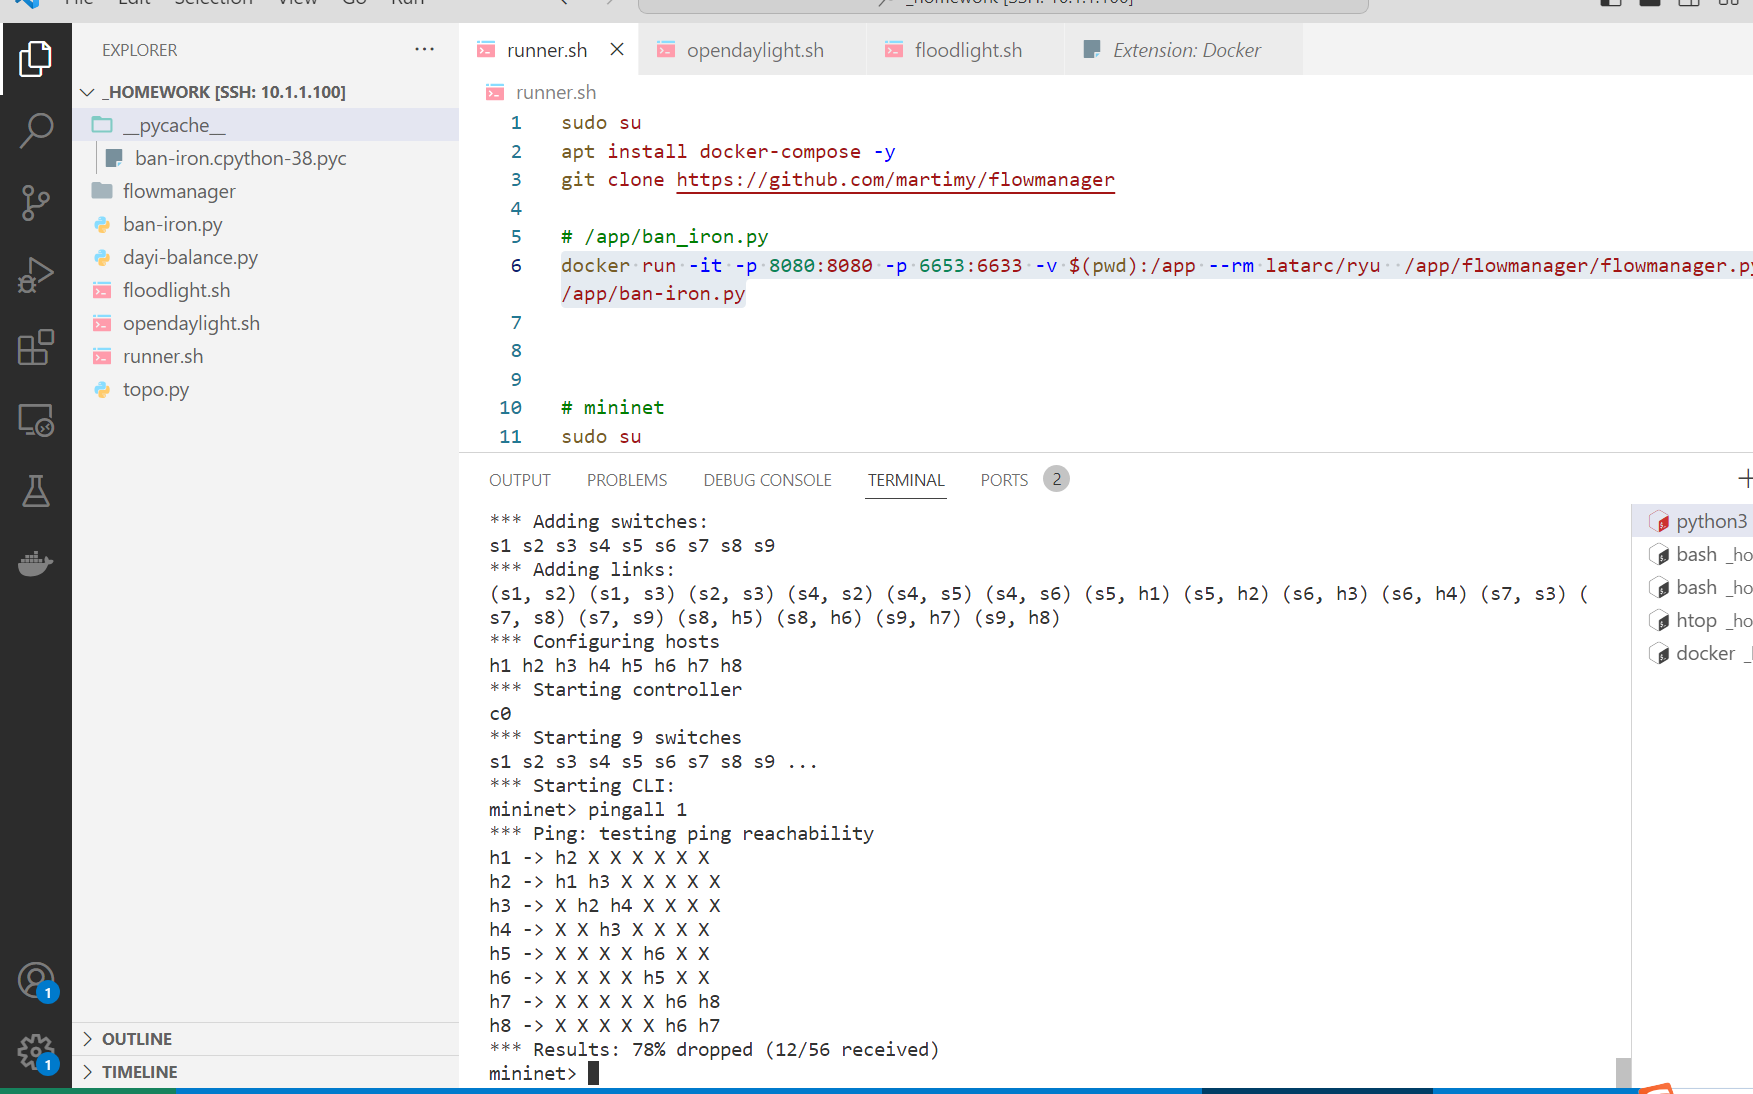Show the PORTS panel
Viewport: 1753px width, 1094px height.
tap(1004, 480)
